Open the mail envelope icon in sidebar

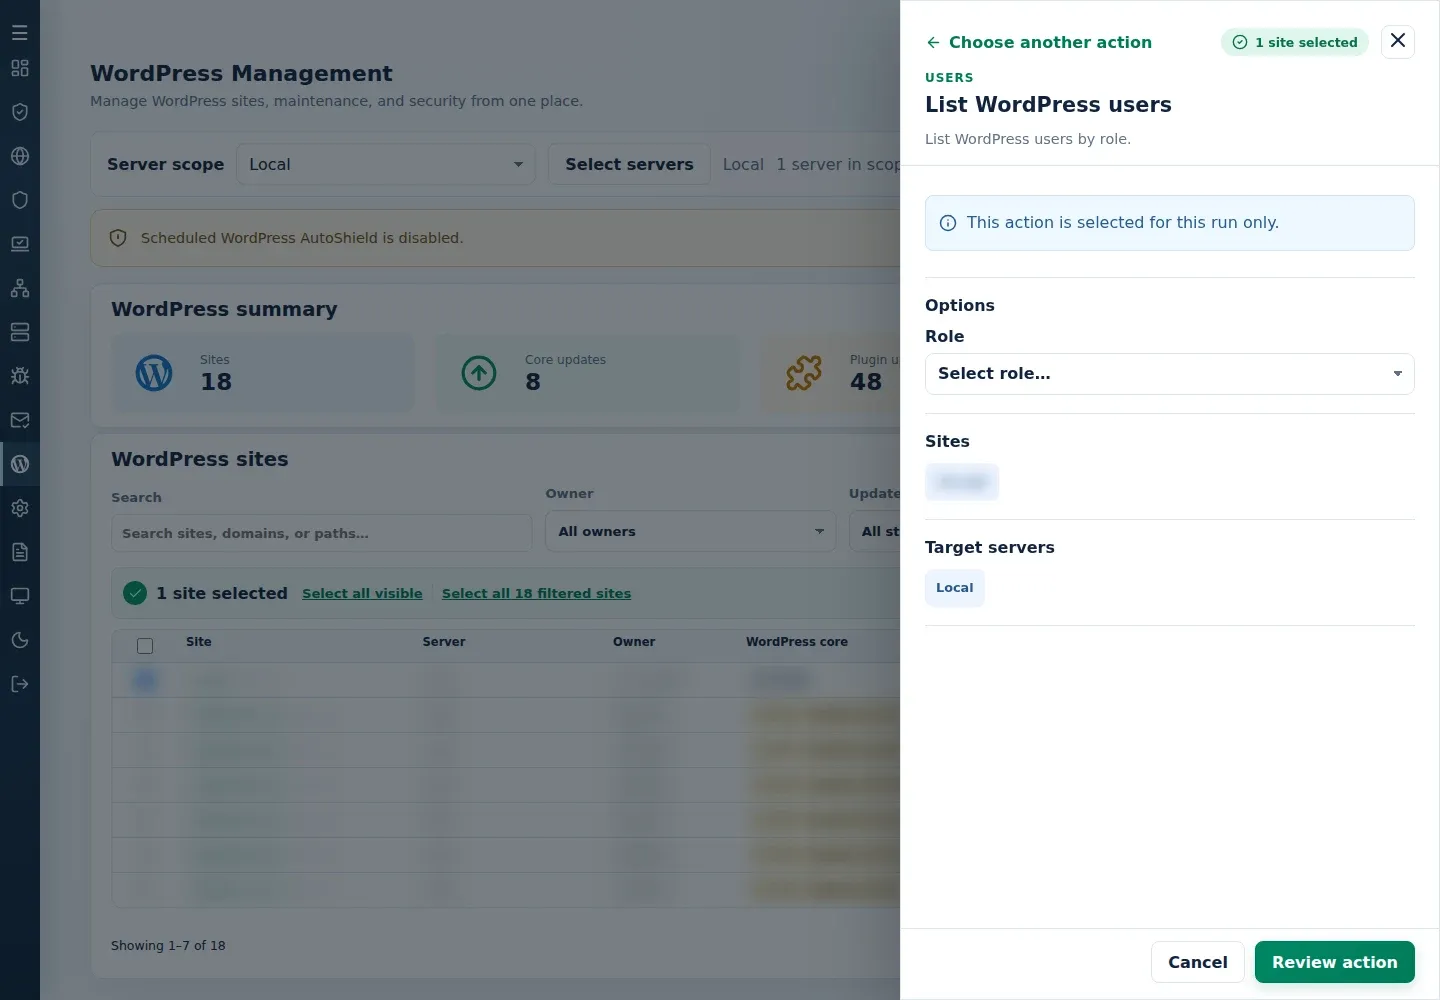coord(20,420)
